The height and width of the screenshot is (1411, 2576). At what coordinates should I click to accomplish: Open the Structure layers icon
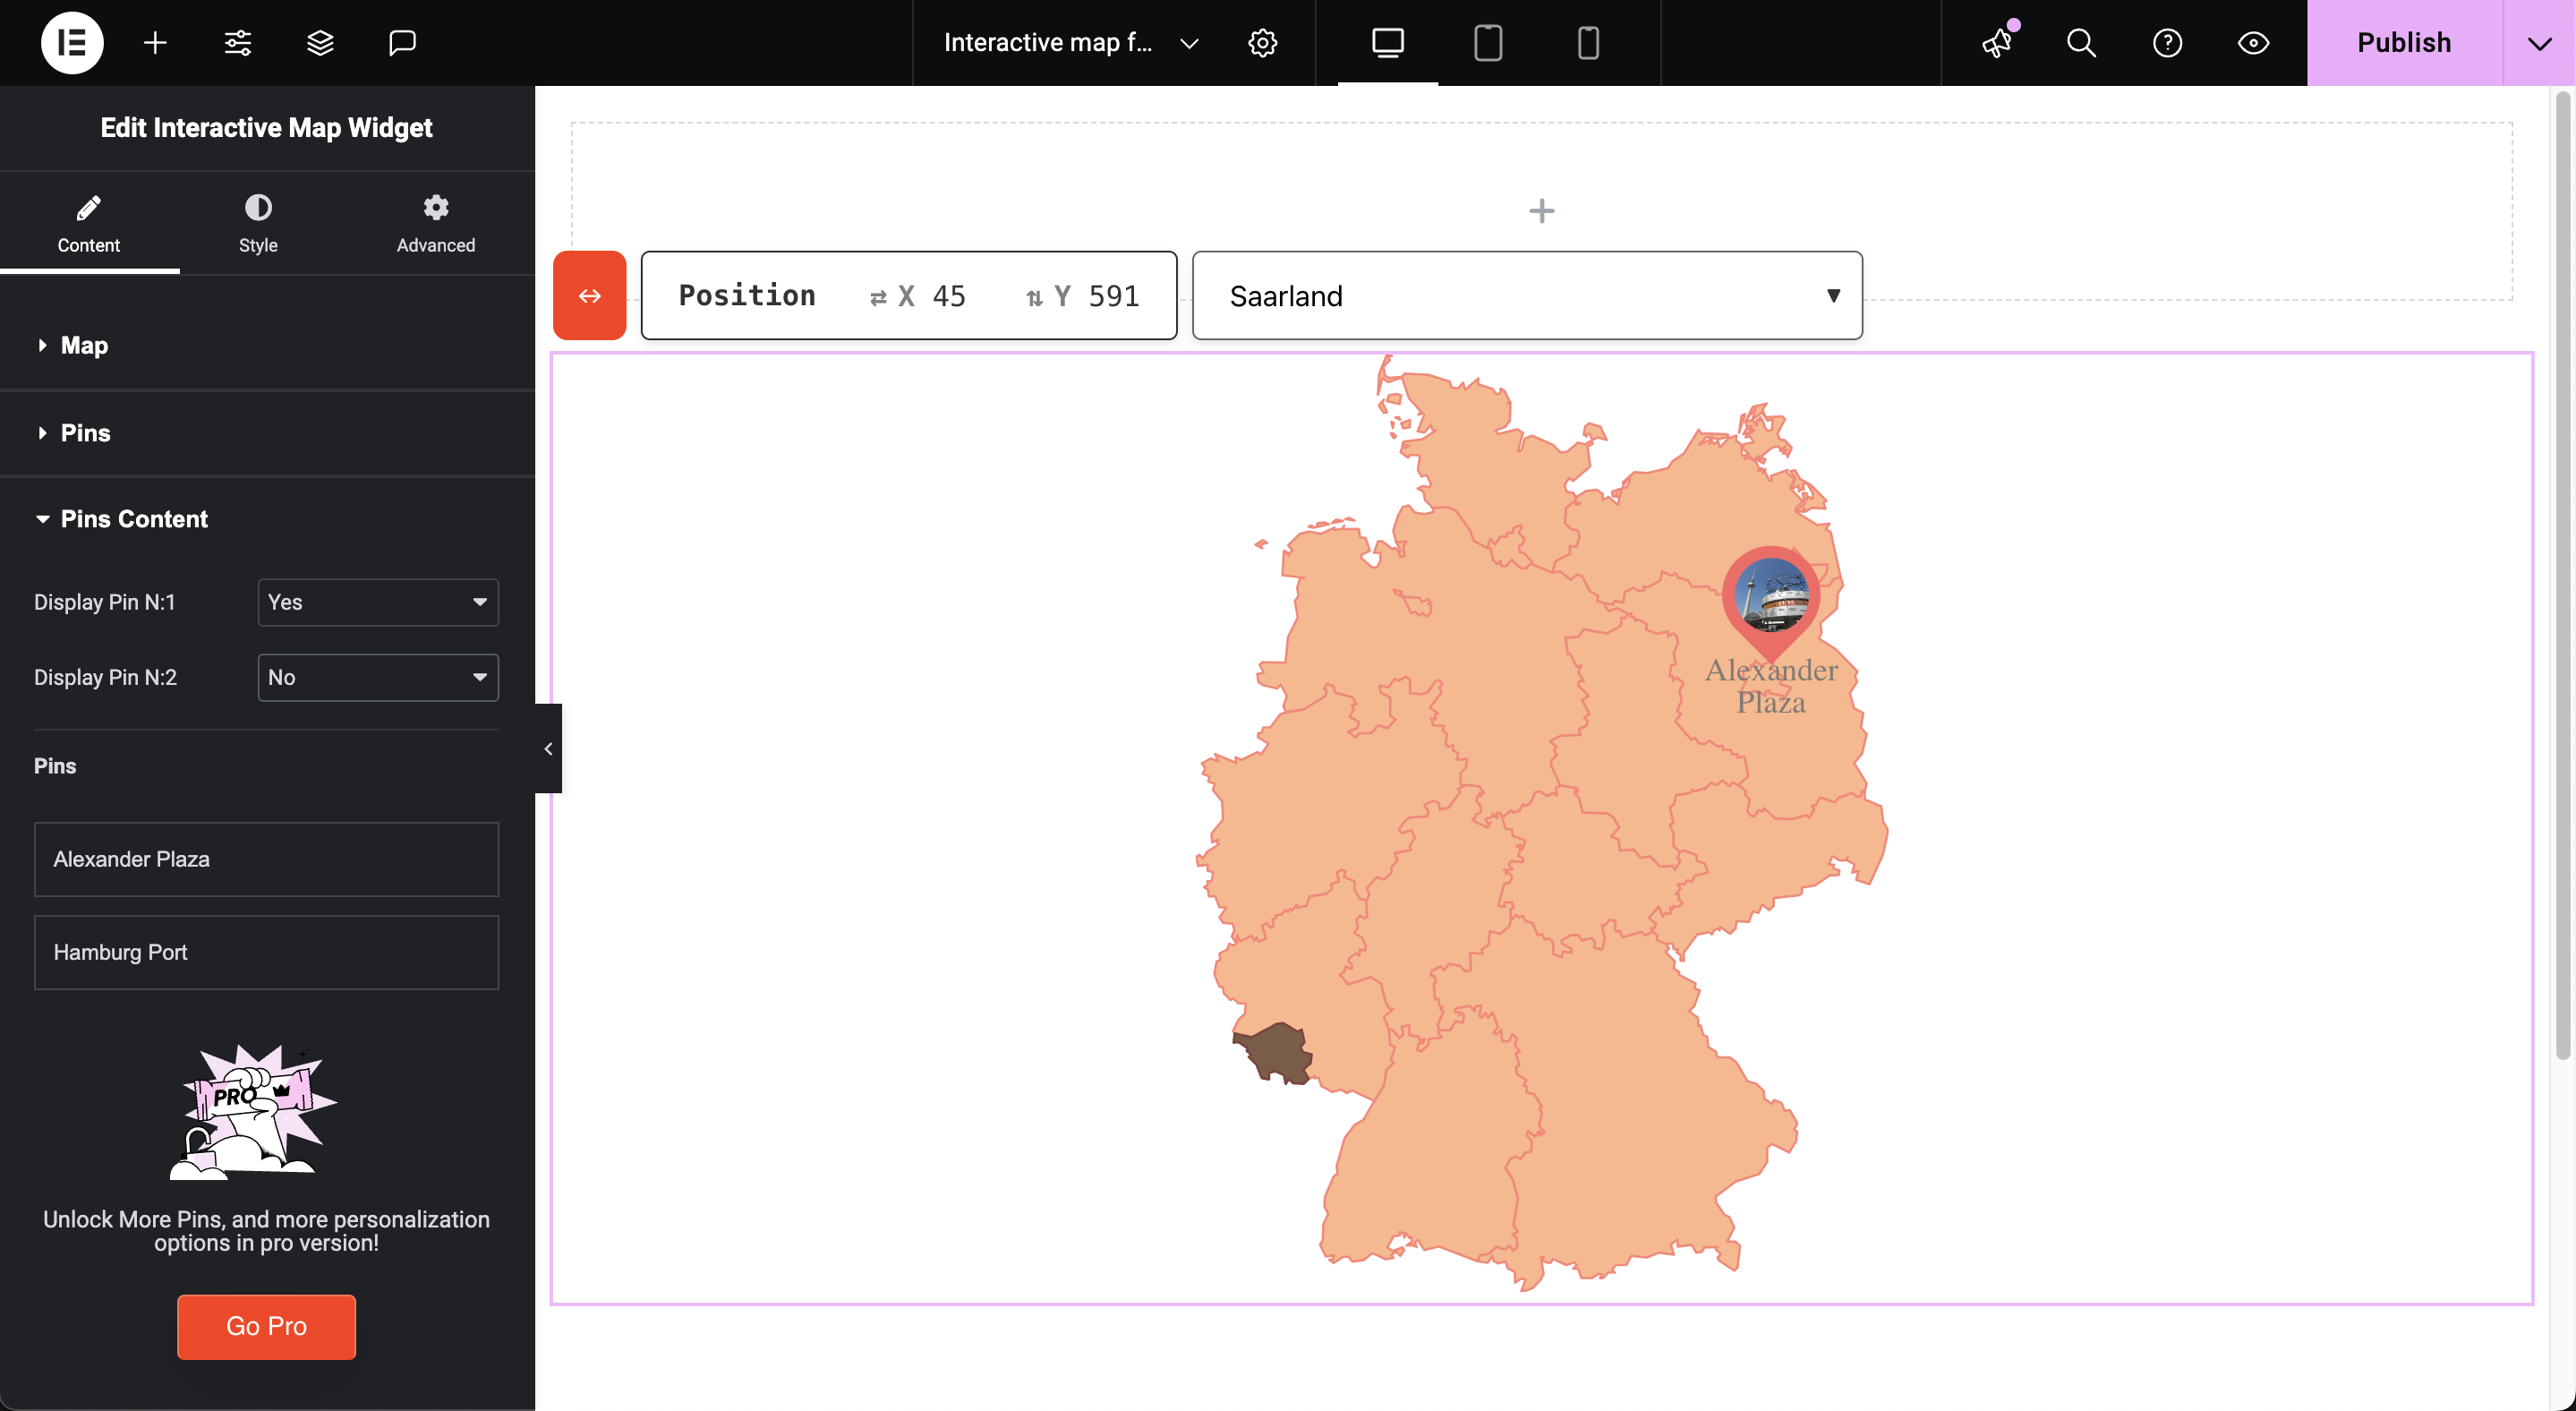point(320,43)
